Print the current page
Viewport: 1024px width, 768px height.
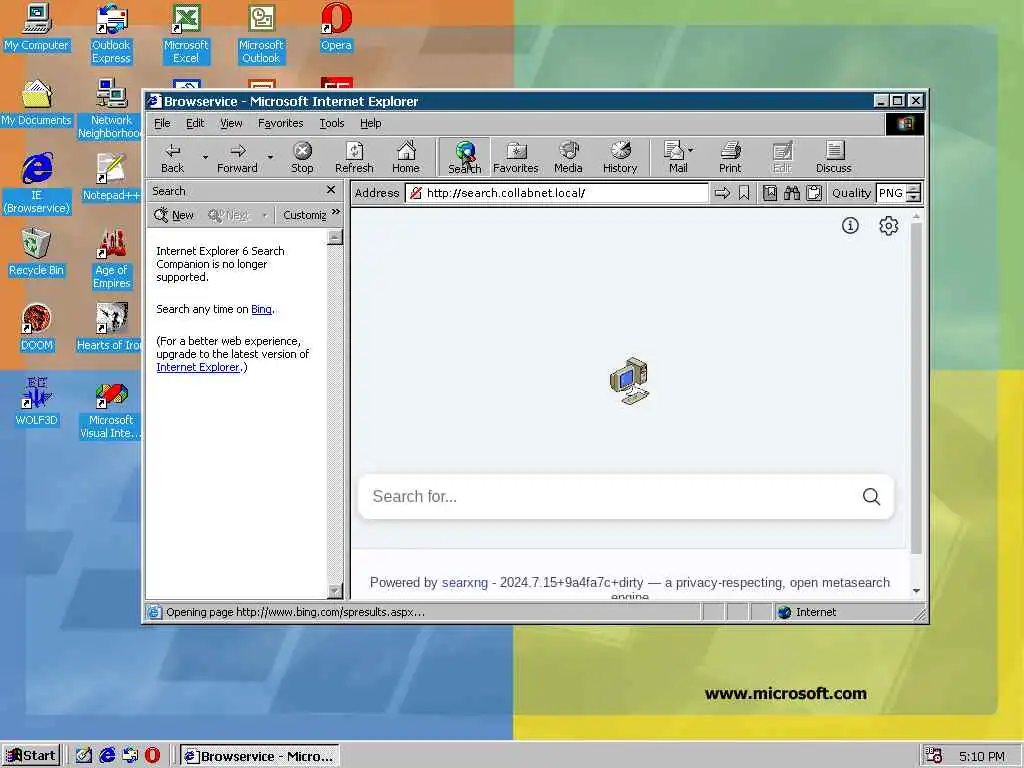pos(730,157)
